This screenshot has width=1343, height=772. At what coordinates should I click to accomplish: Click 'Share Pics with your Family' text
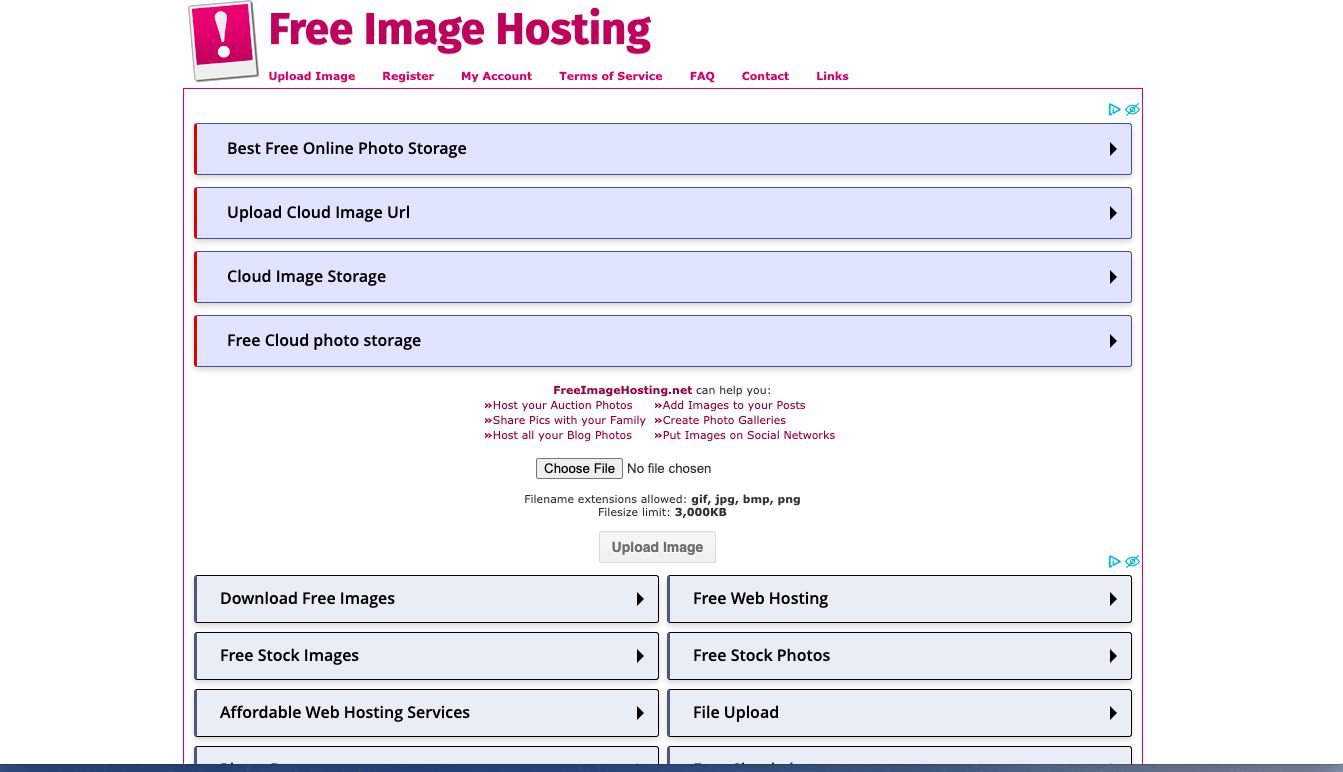pos(569,420)
